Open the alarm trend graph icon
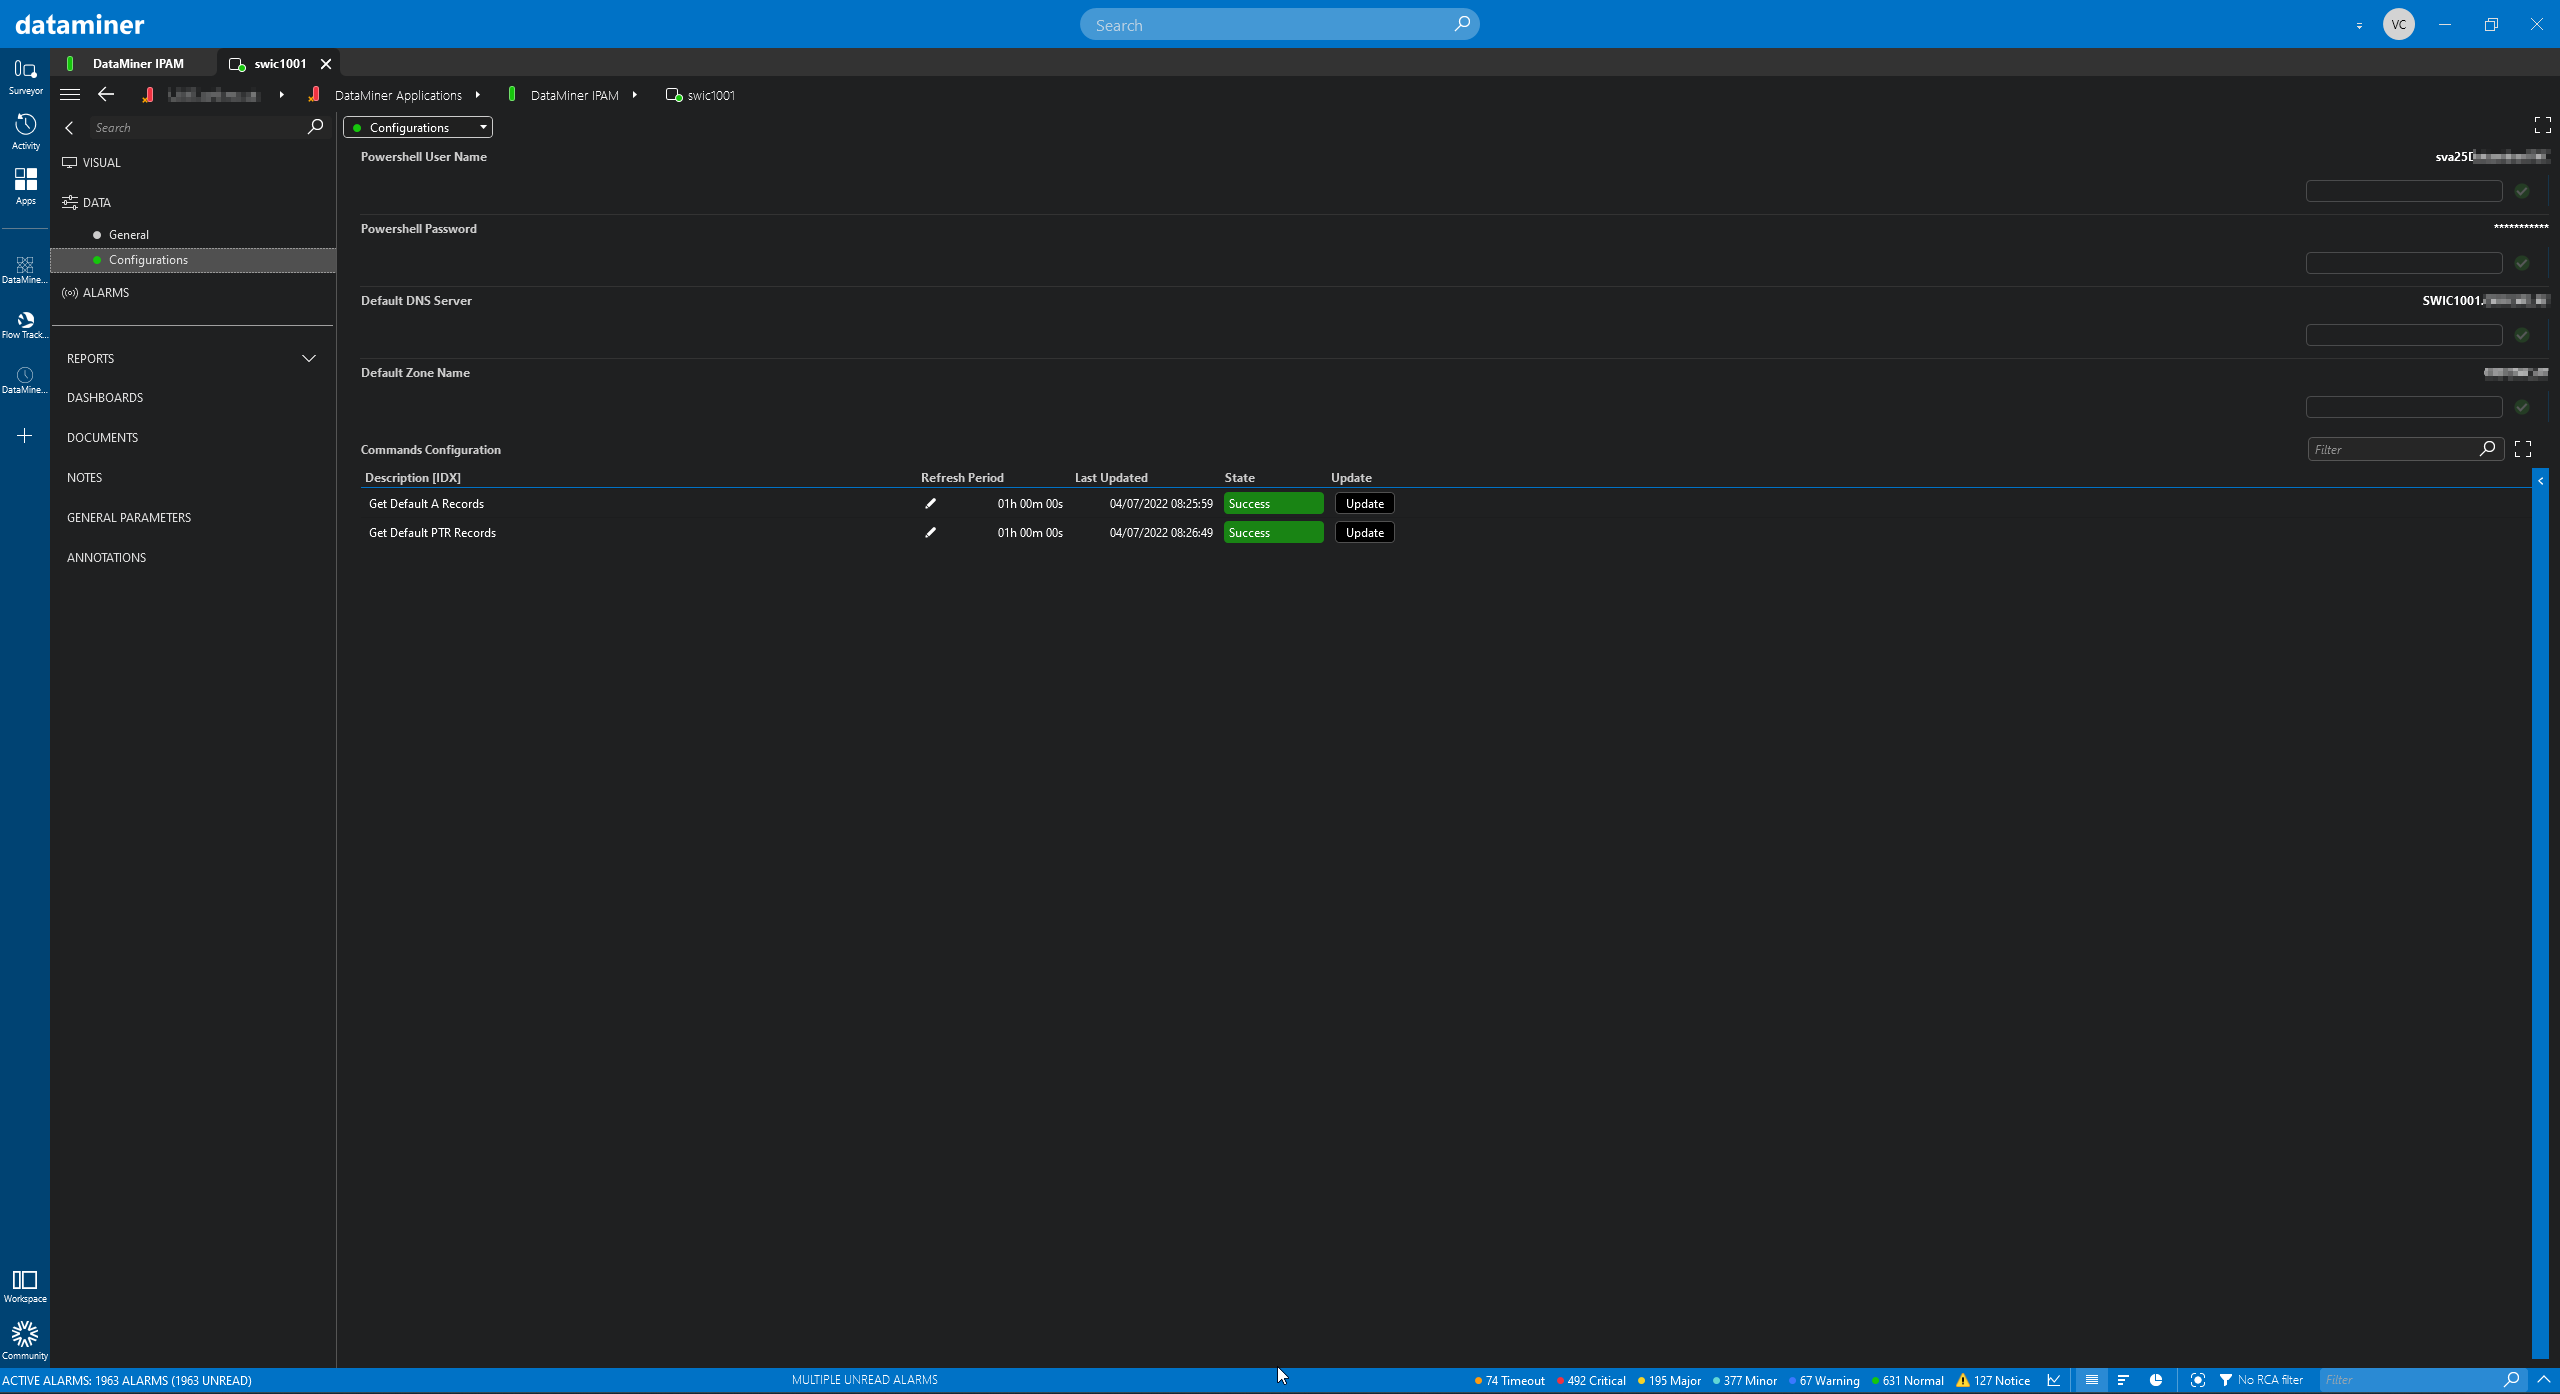This screenshot has height=1394, width=2560. coord(2054,1380)
